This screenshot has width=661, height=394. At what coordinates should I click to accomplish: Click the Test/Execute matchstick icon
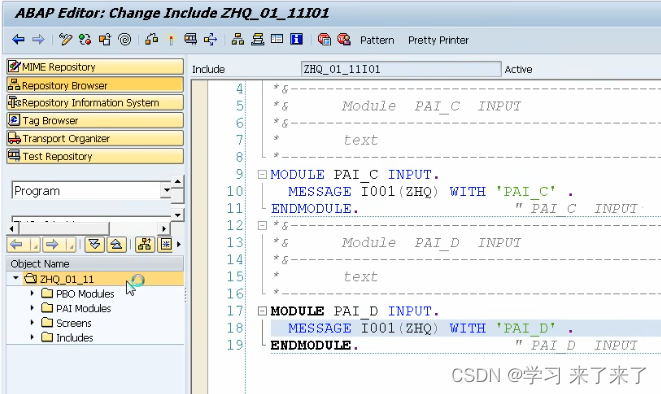[171, 40]
